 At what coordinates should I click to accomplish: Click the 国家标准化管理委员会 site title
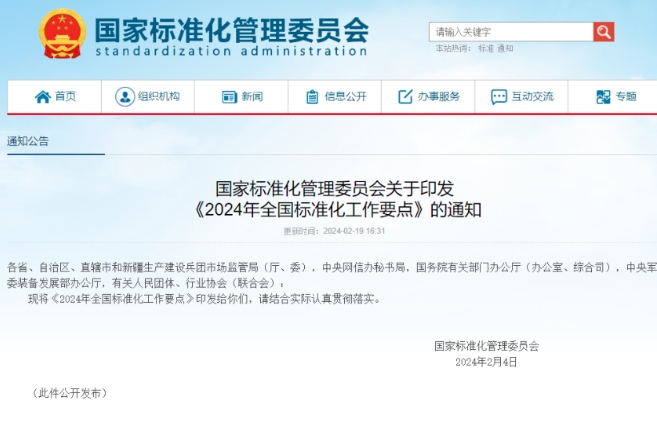pyautogui.click(x=231, y=30)
